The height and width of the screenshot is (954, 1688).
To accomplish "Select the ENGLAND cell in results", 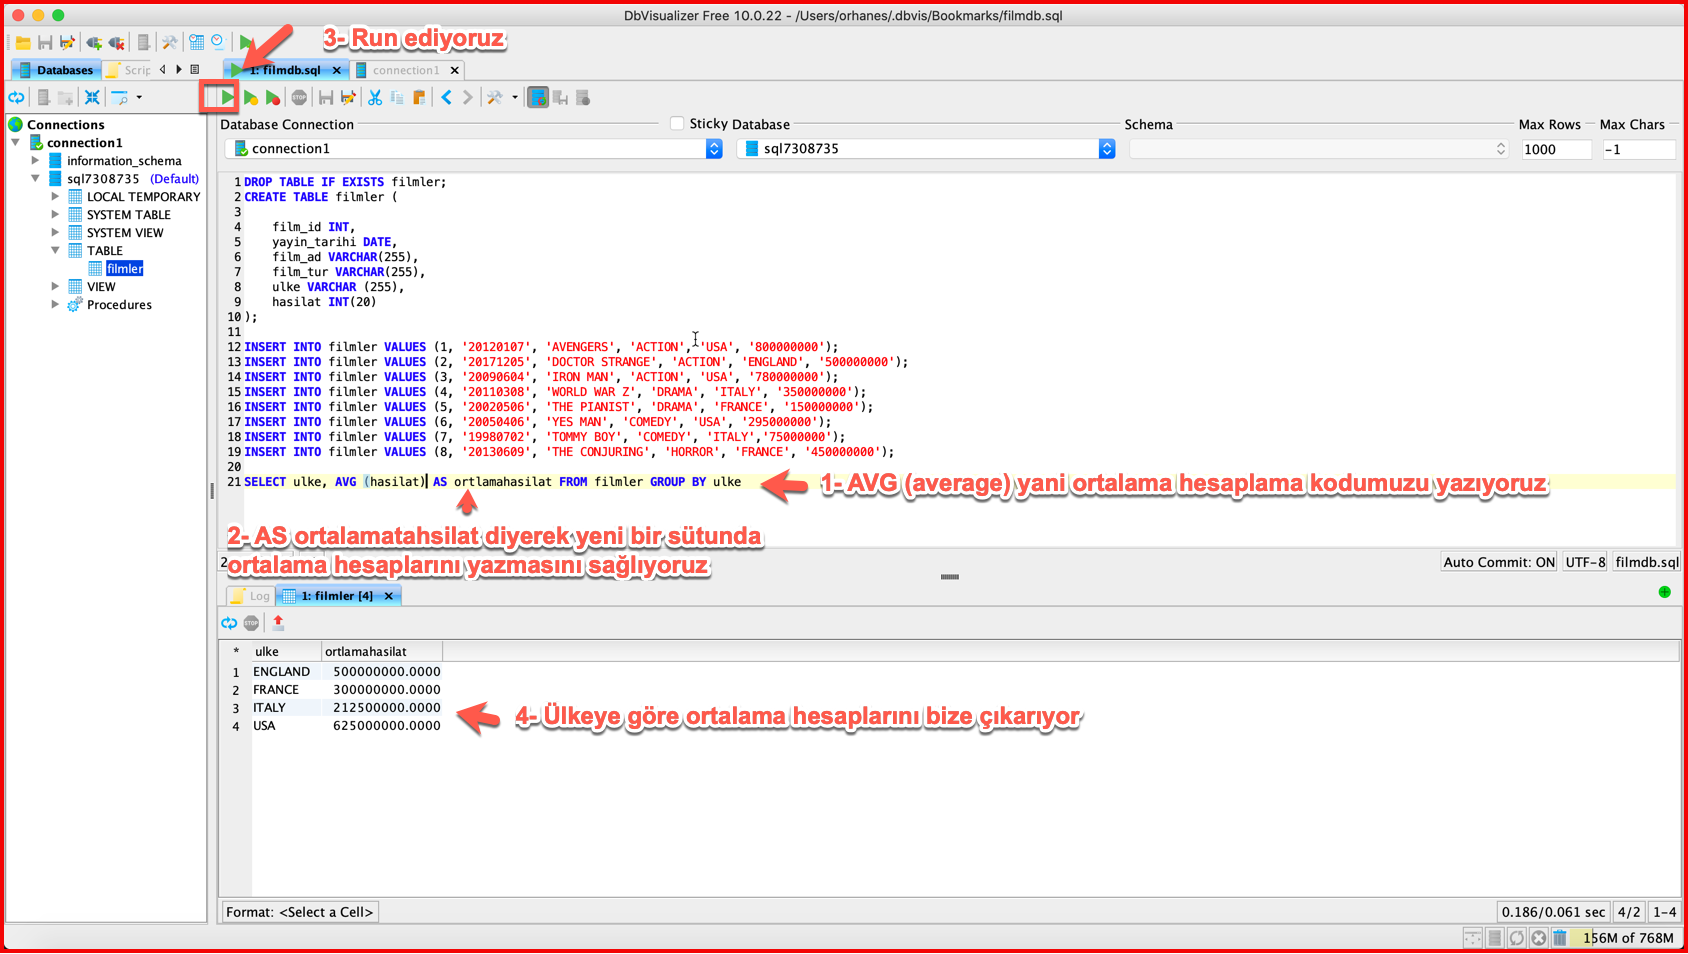I will 286,672.
